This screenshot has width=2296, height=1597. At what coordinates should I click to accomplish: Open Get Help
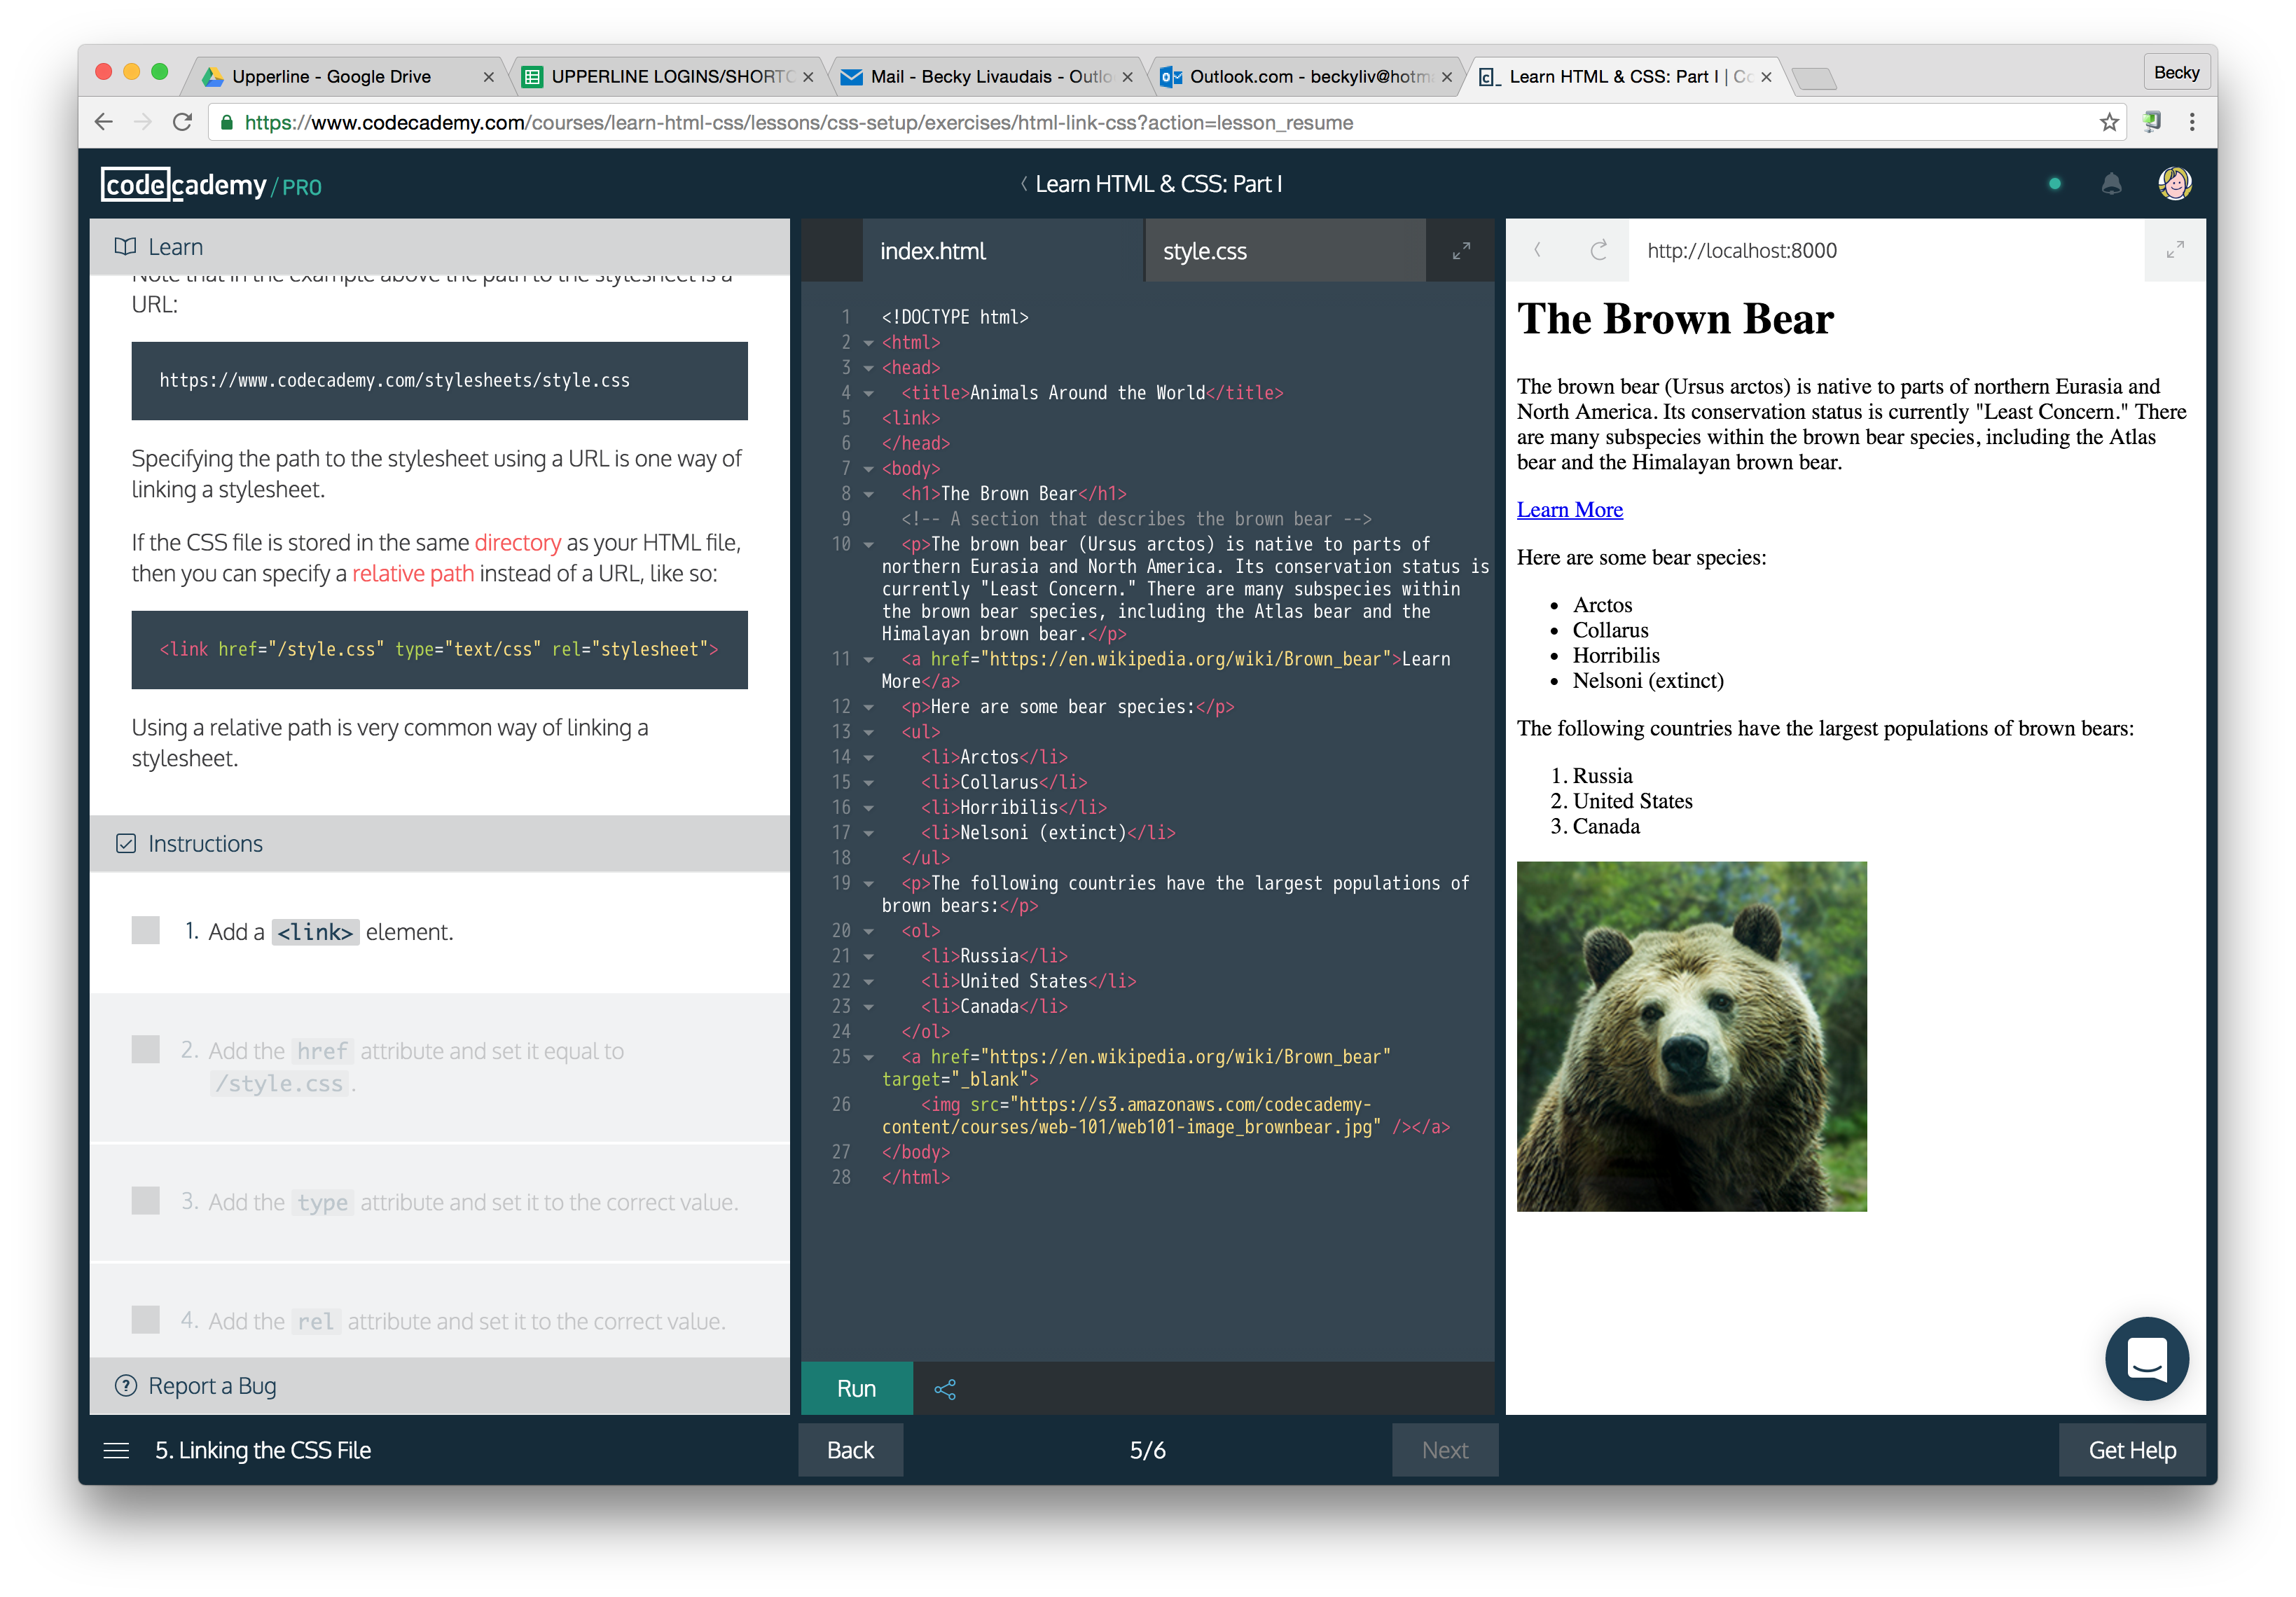pyautogui.click(x=2132, y=1451)
